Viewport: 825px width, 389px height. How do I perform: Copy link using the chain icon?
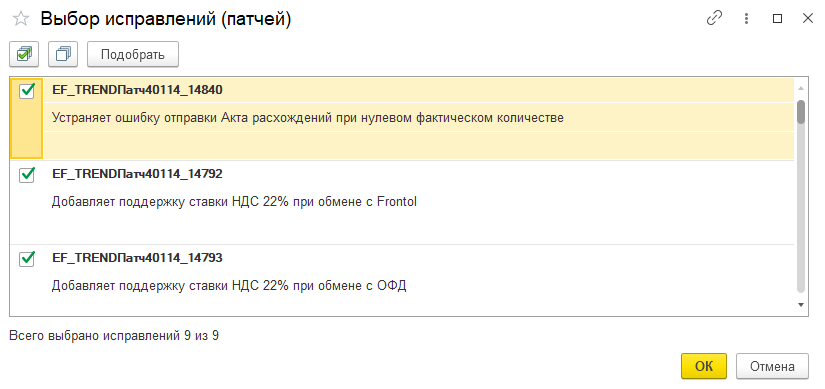click(x=714, y=19)
